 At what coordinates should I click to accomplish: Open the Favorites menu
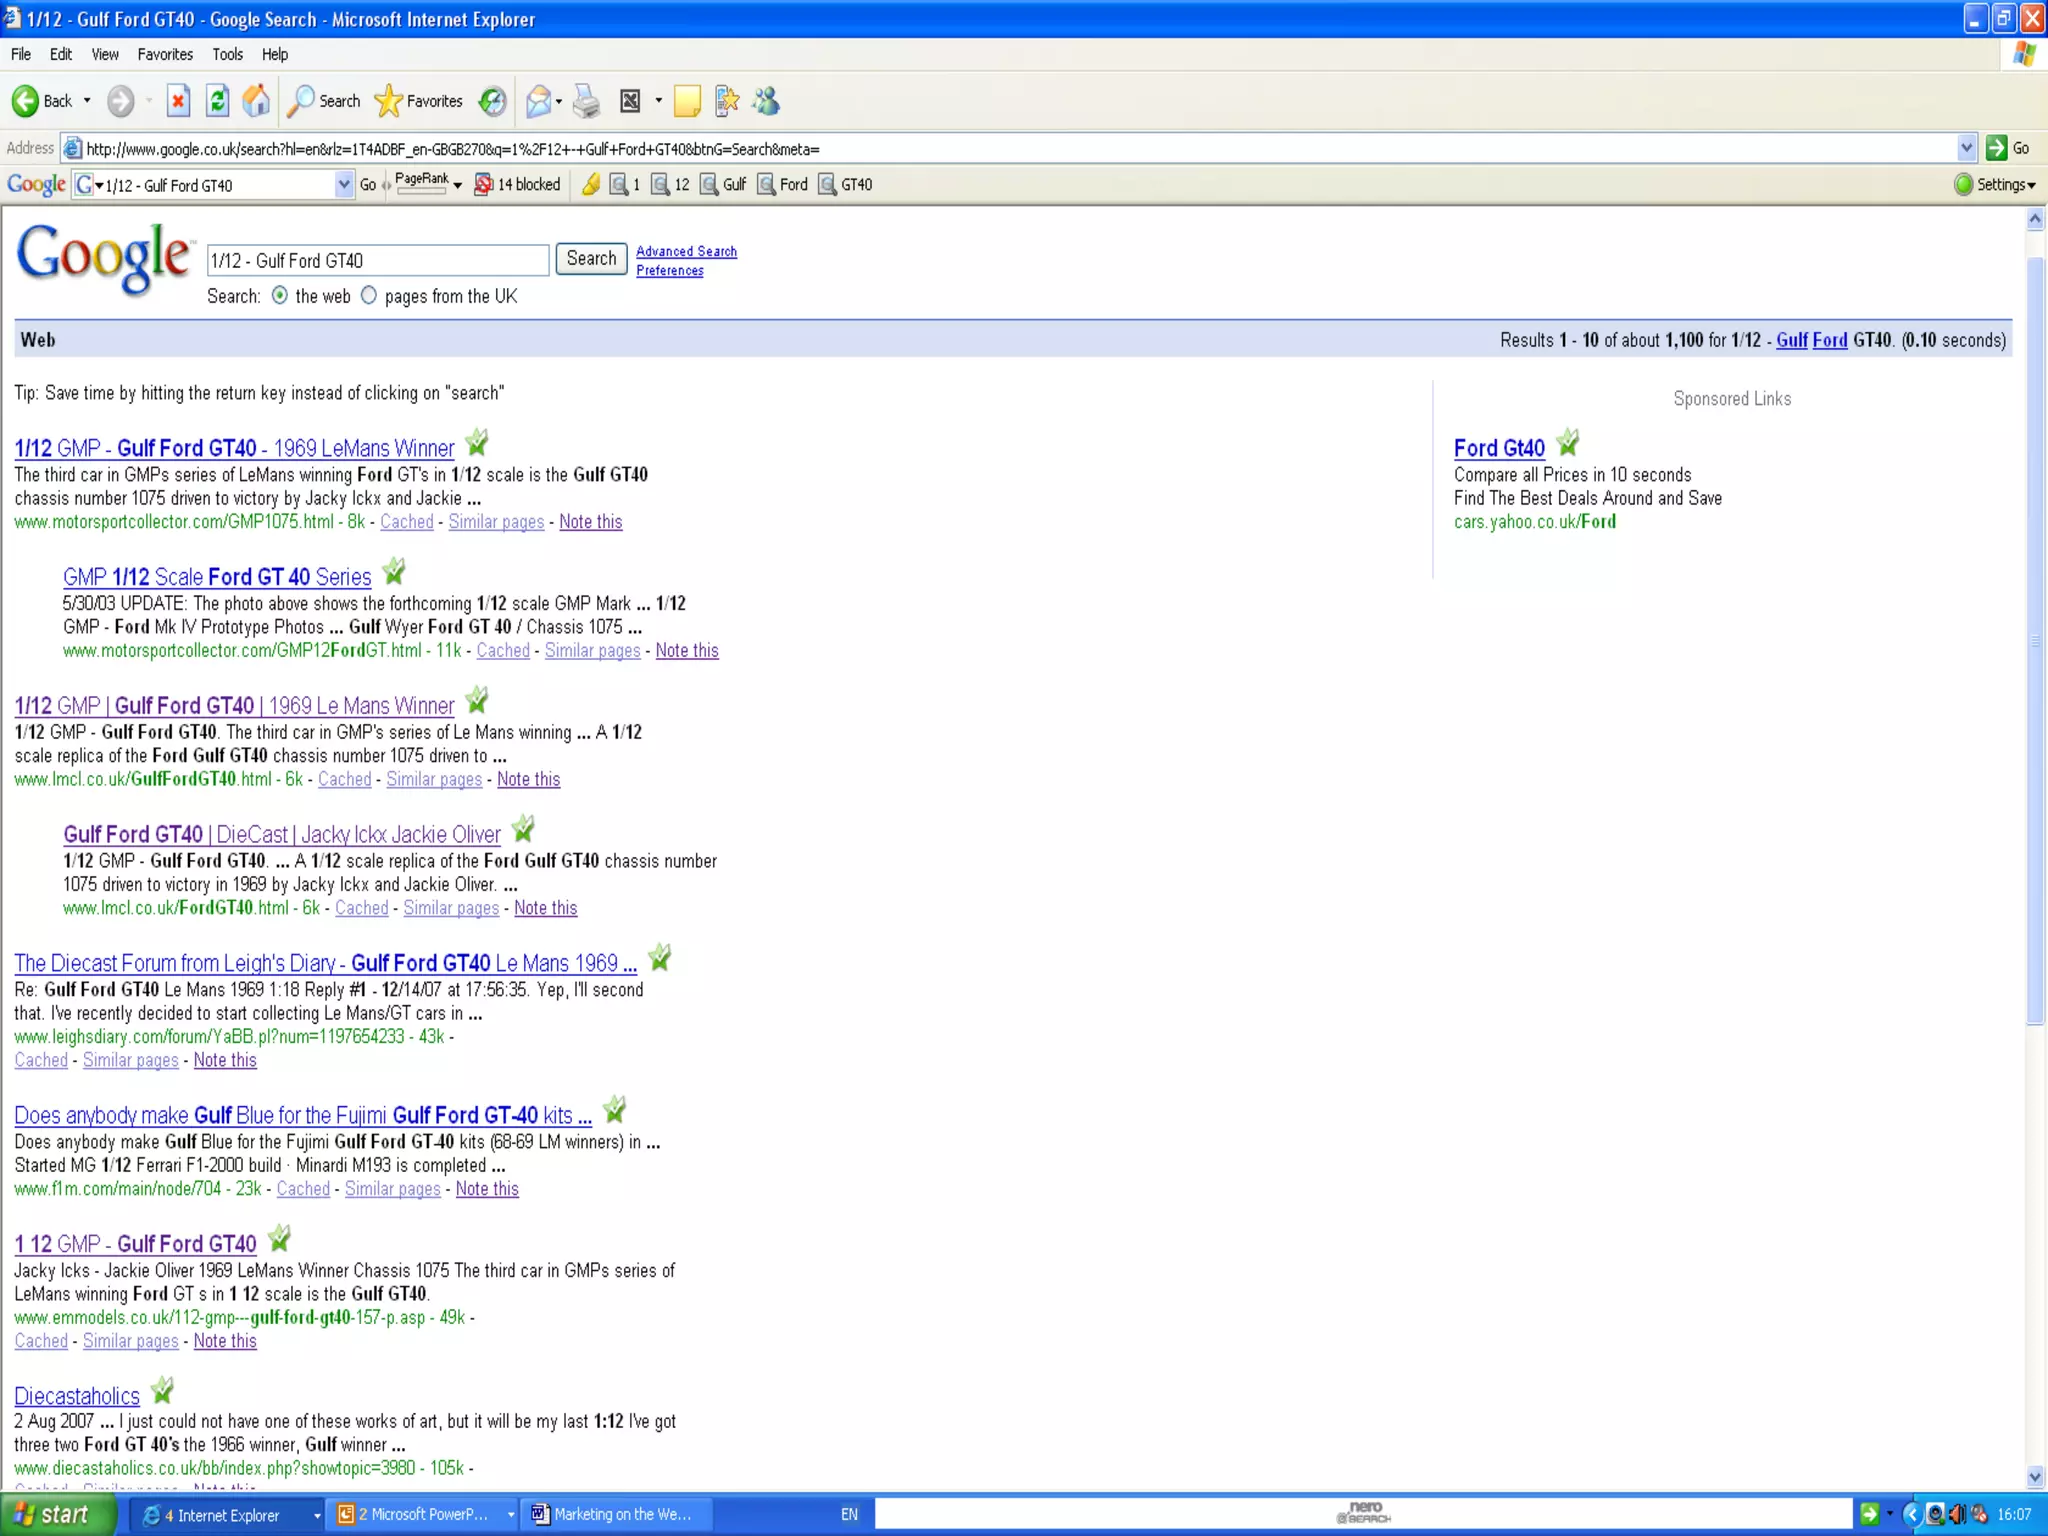click(x=165, y=54)
